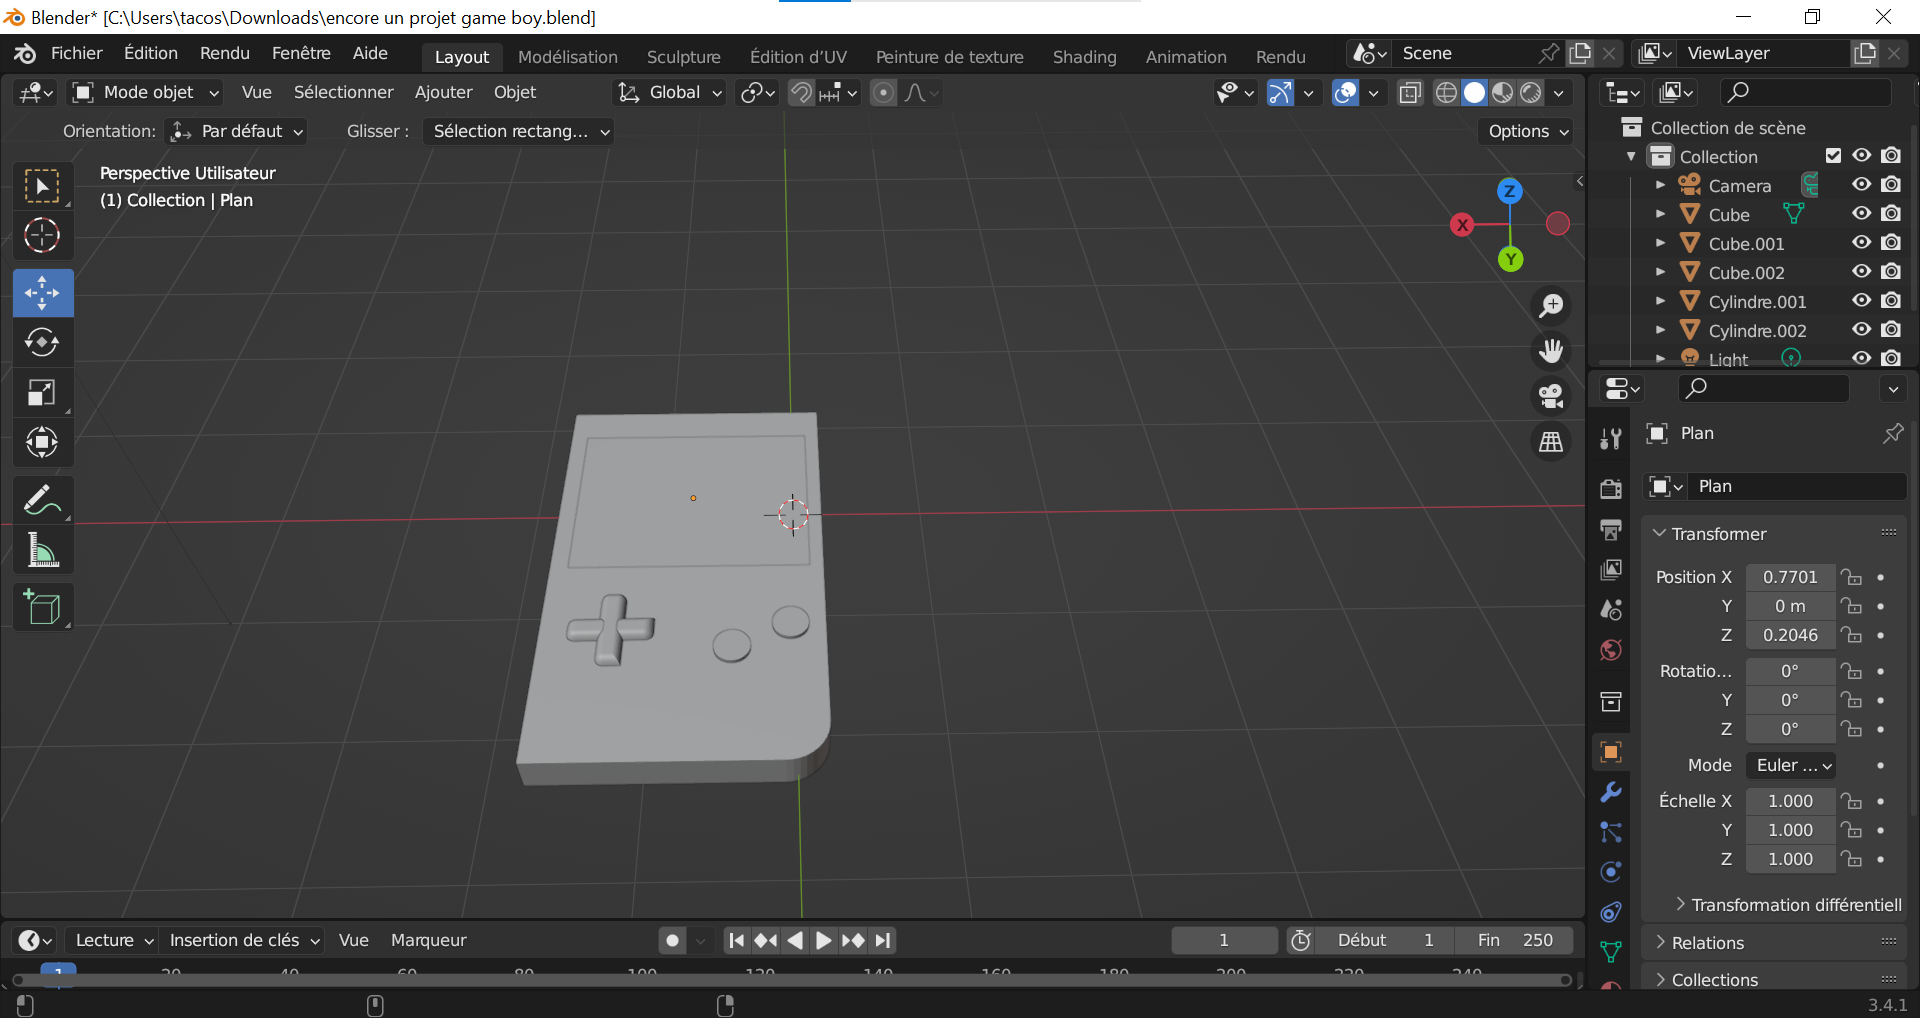Disable Cube.002 in renders
This screenshot has width=1920, height=1018.
coord(1892,271)
